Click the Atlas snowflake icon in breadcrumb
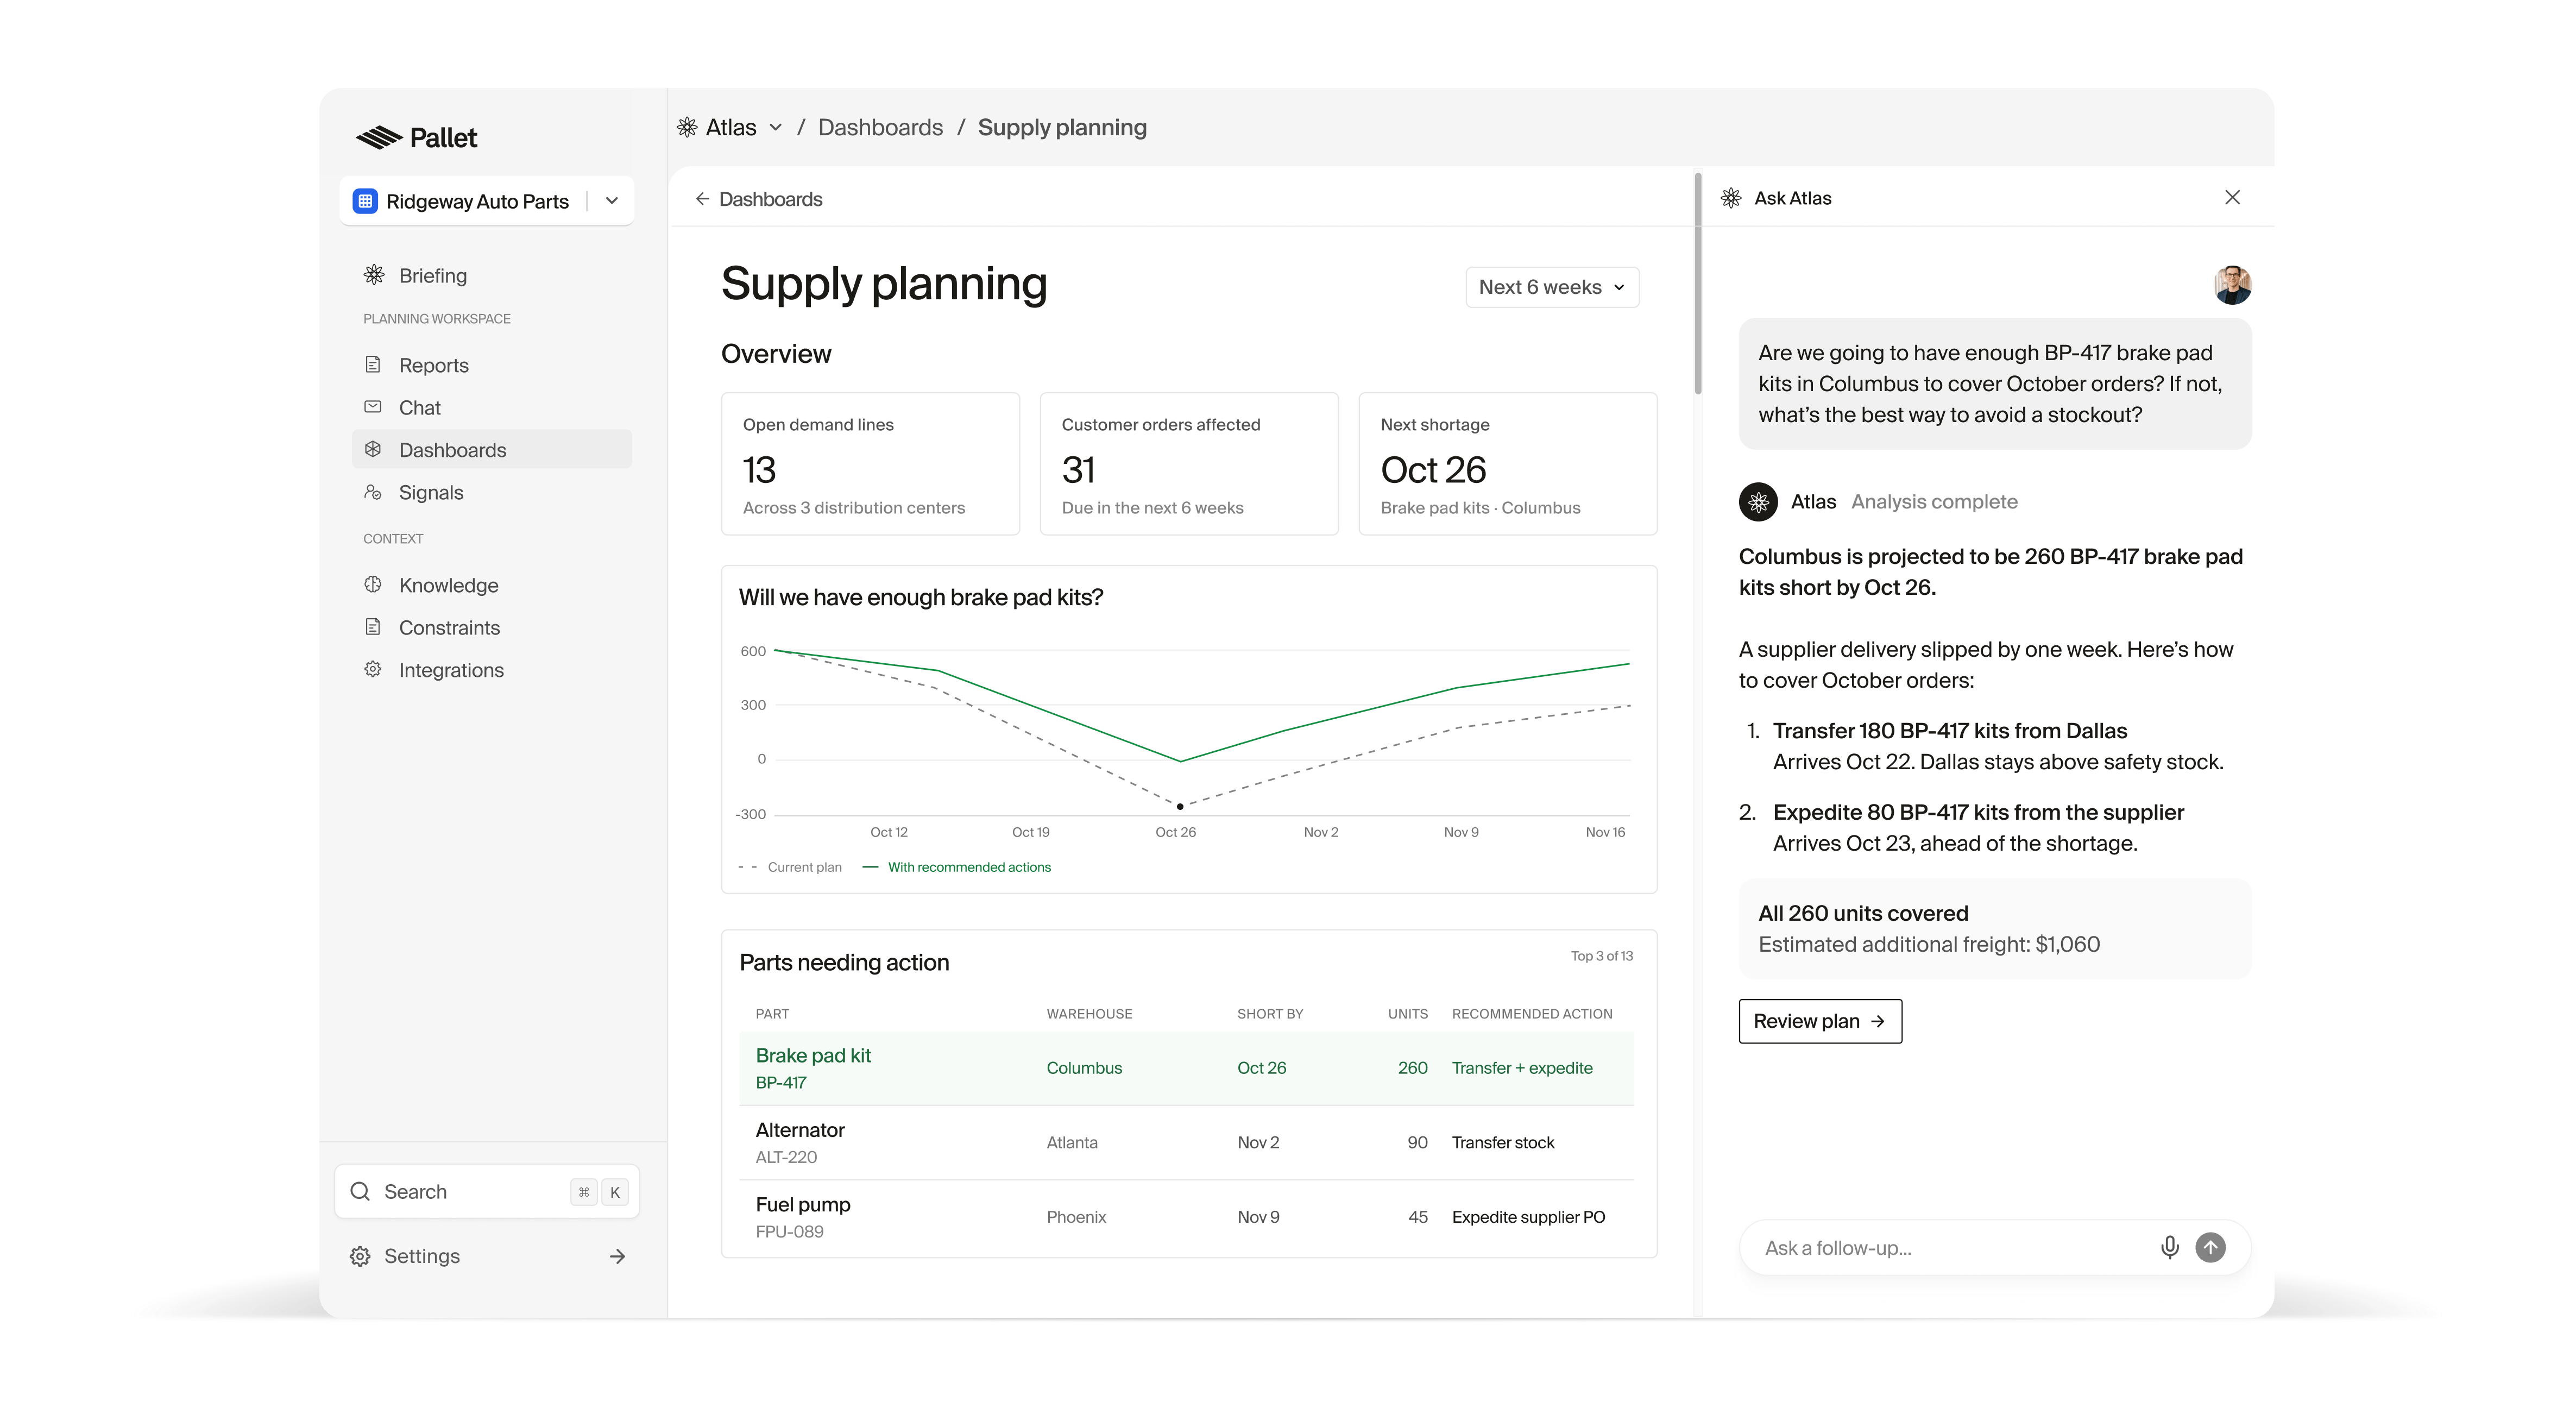 tap(687, 127)
